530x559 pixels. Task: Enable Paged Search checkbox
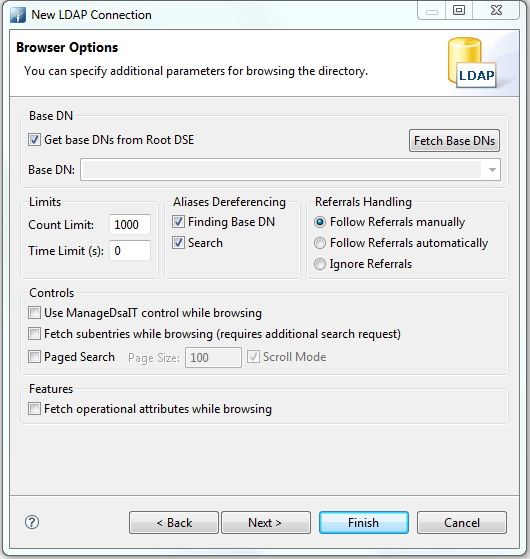(x=34, y=357)
